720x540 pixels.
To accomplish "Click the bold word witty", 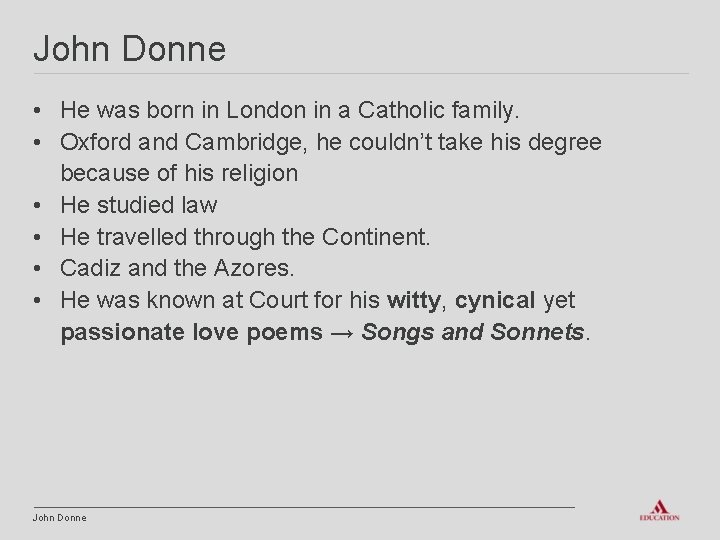I will [x=413, y=300].
